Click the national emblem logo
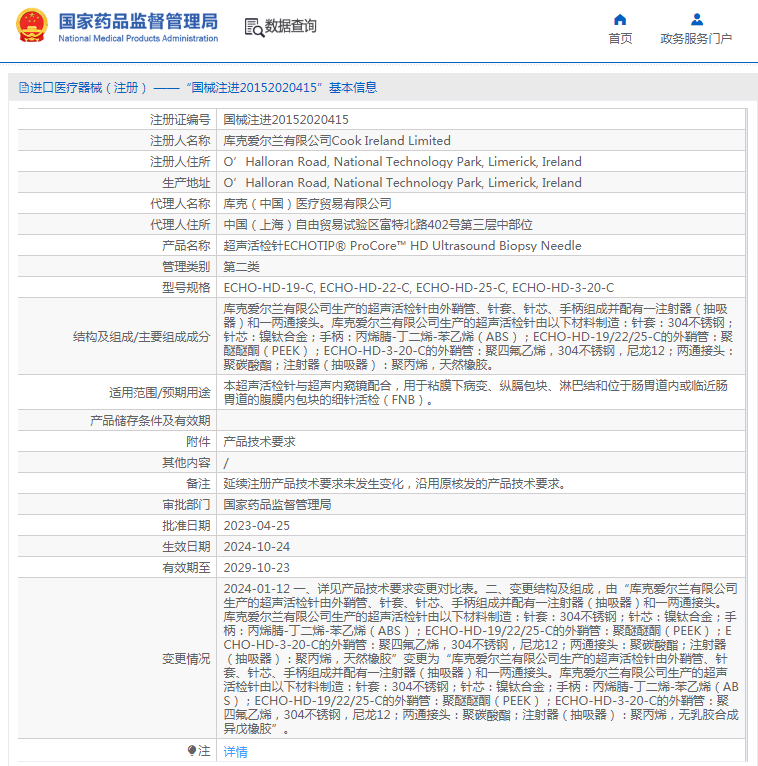 click(32, 25)
